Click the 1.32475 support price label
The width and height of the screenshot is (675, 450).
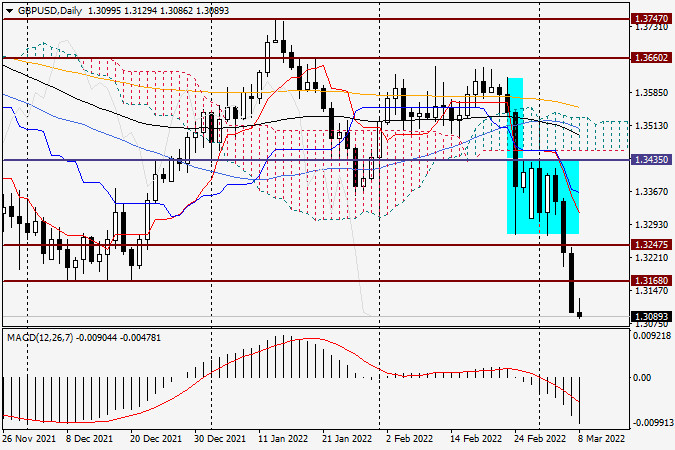tap(652, 245)
